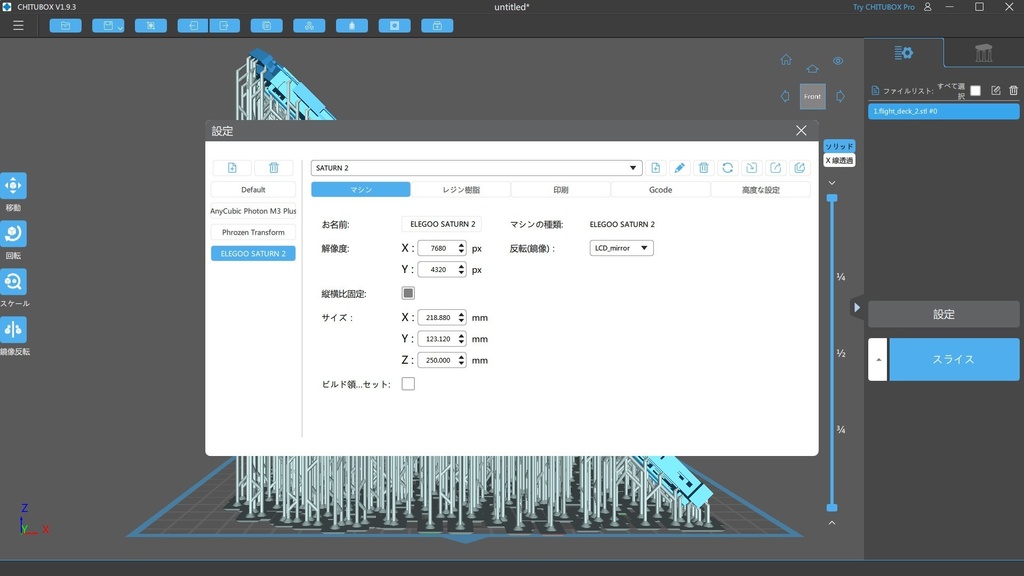Open the slice settings tab icon
1024x576 pixels.
[x=904, y=53]
